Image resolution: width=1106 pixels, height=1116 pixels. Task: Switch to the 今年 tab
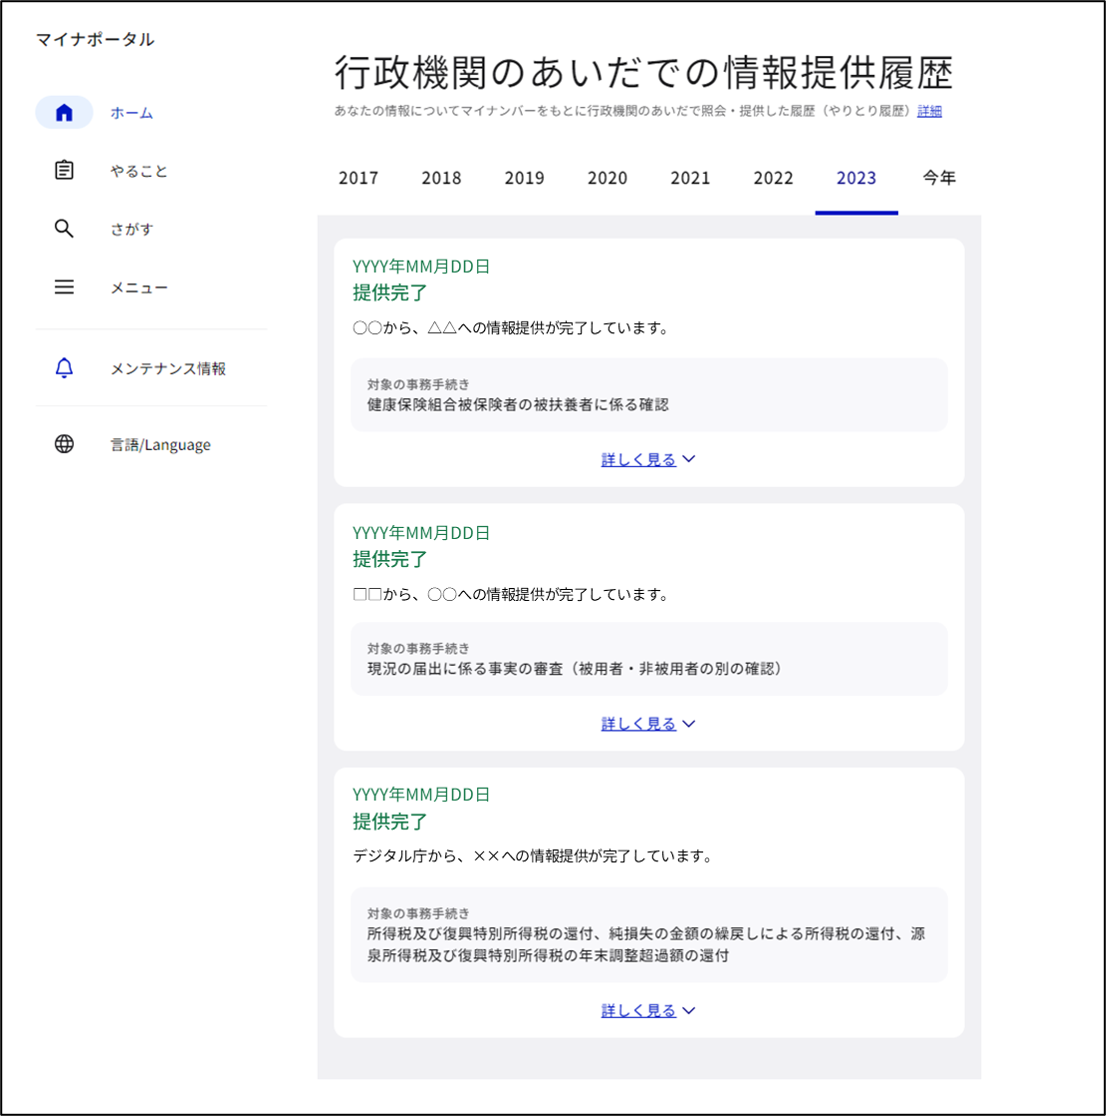[x=939, y=178]
